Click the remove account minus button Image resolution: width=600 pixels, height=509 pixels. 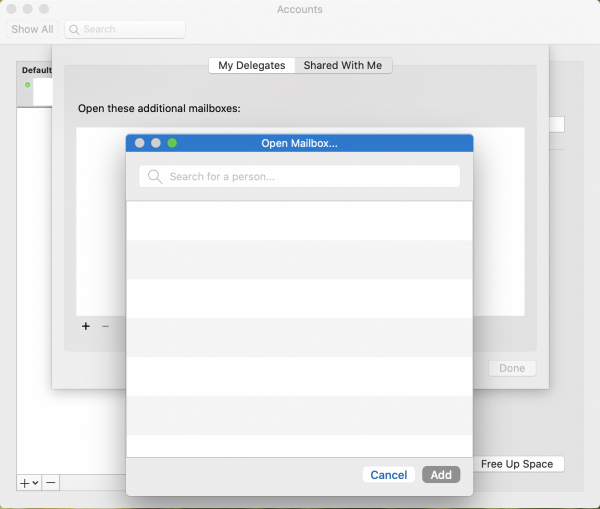pos(51,482)
